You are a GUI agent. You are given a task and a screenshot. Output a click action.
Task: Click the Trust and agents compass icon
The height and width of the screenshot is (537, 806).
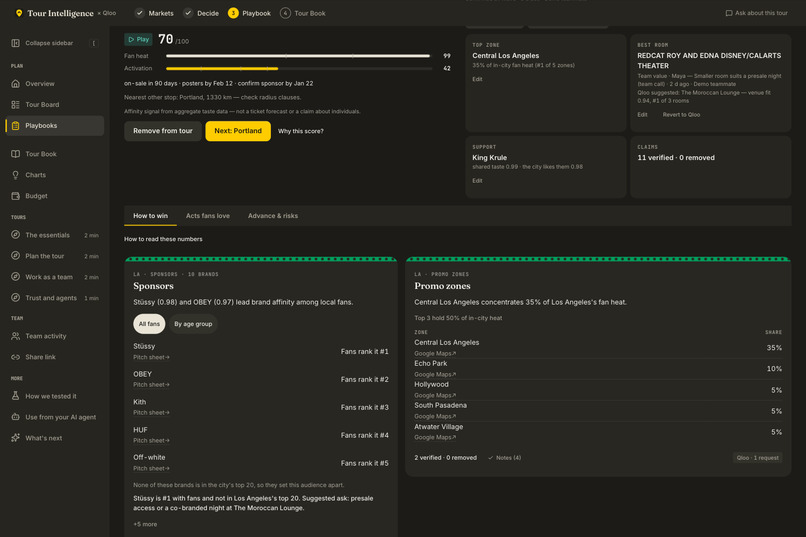(15, 298)
